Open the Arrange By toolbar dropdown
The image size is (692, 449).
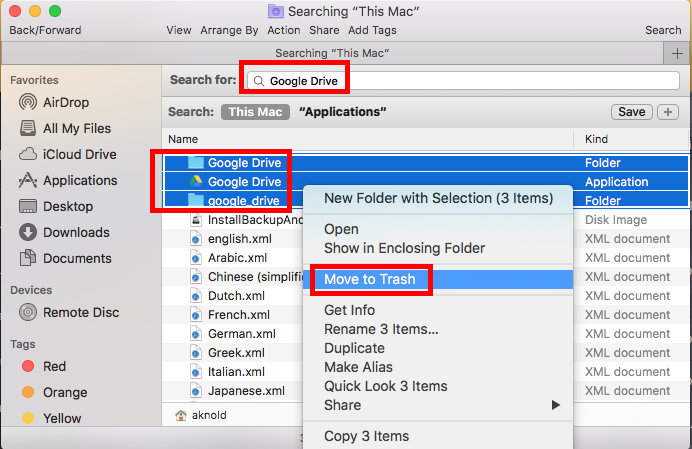pos(228,30)
